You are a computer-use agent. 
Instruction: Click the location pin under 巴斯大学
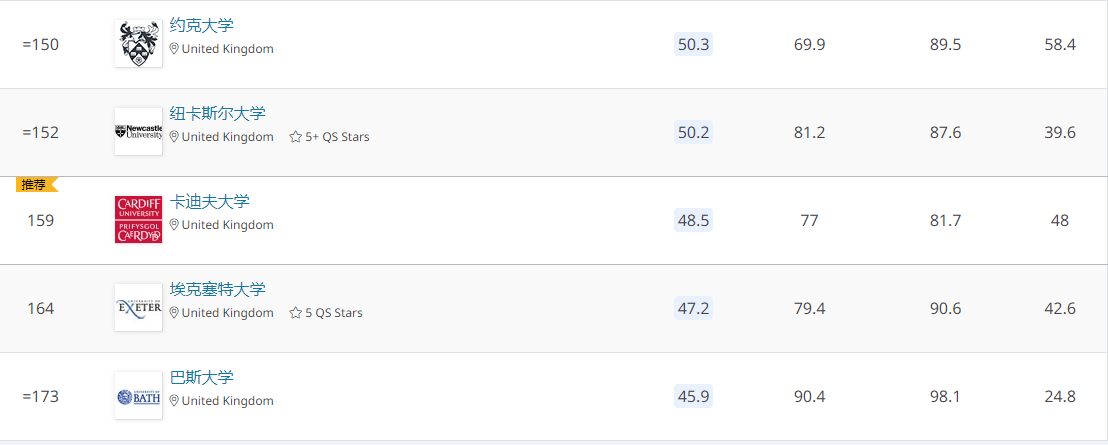(174, 401)
